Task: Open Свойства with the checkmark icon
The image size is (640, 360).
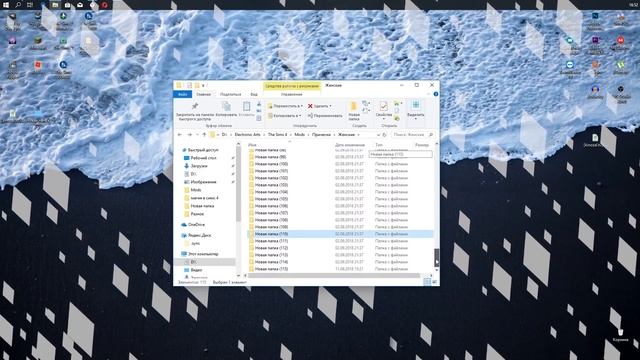Action: [383, 106]
